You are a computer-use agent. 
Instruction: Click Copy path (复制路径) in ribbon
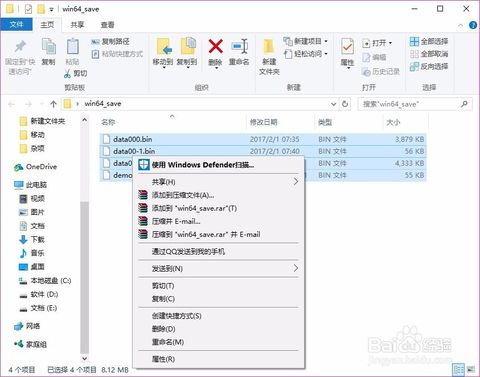[110, 42]
